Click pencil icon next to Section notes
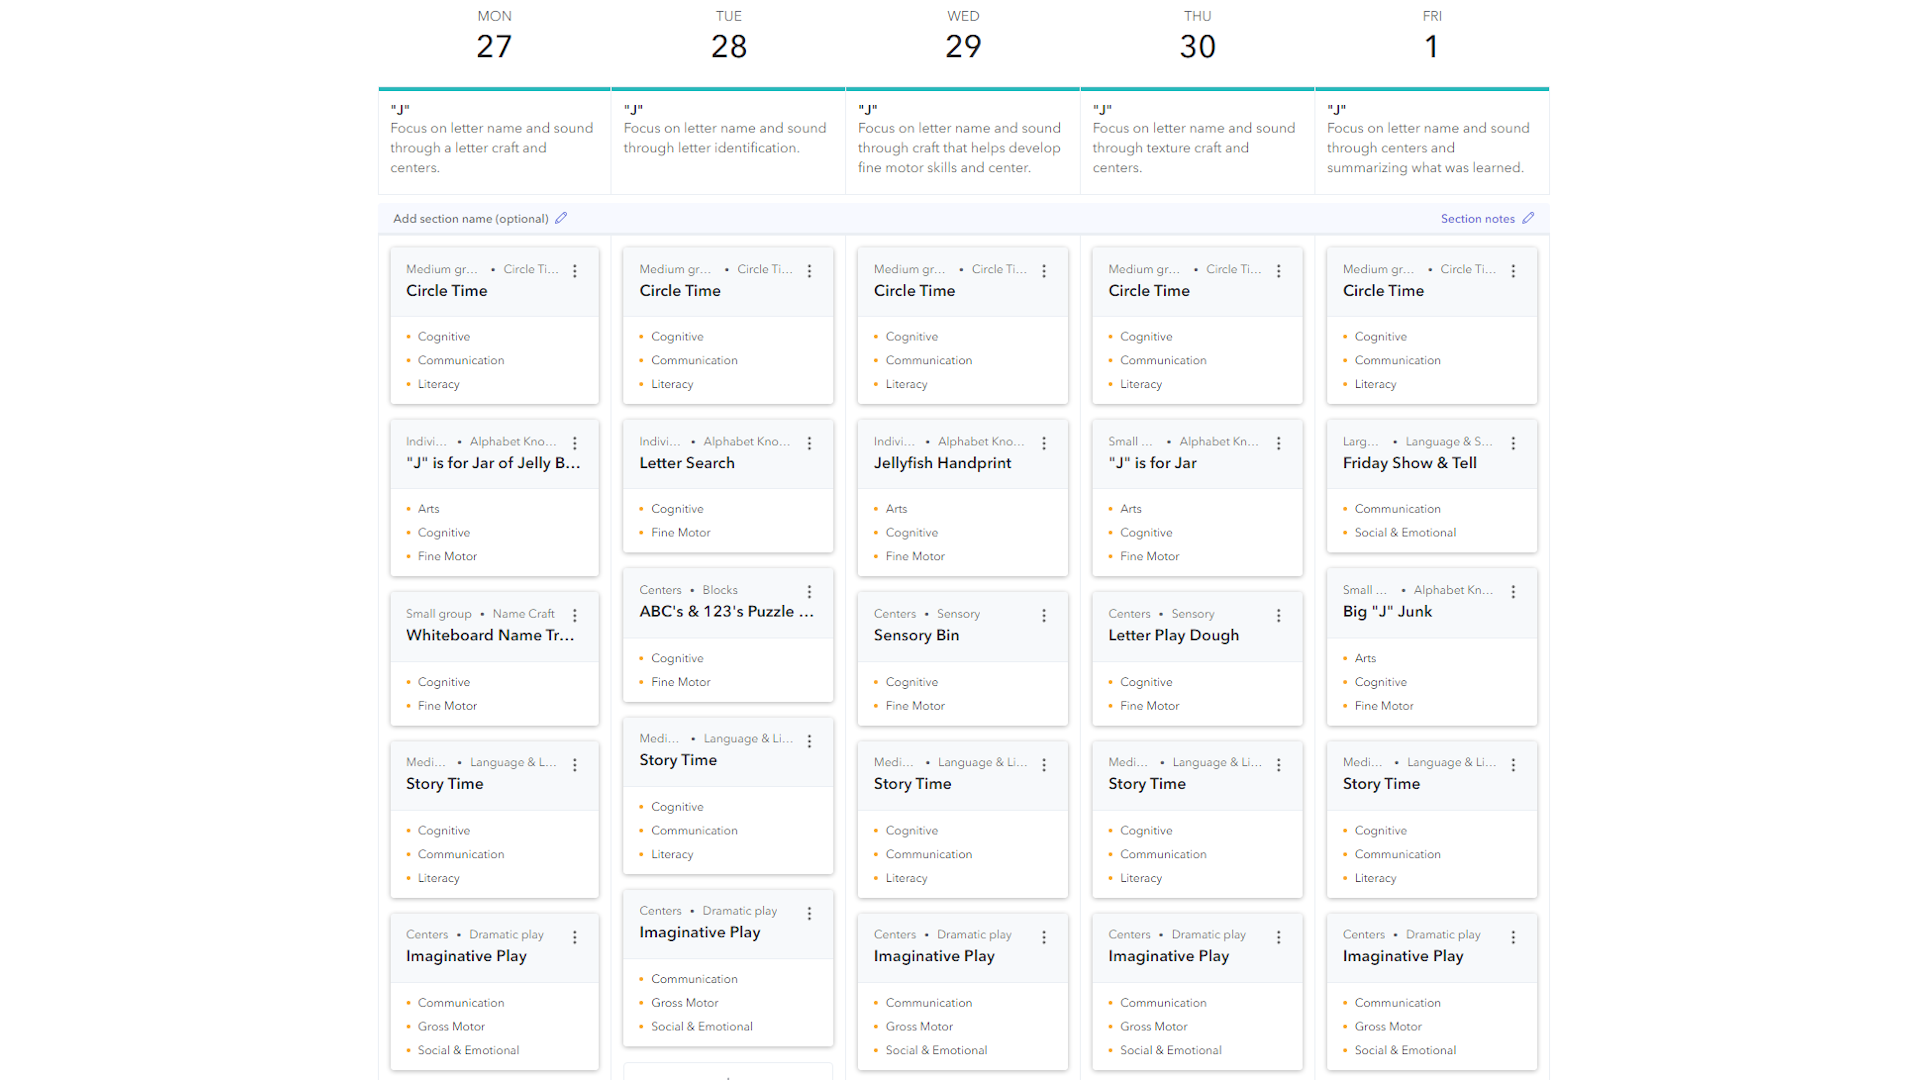Screen dimensions: 1920x1080 1528,218
